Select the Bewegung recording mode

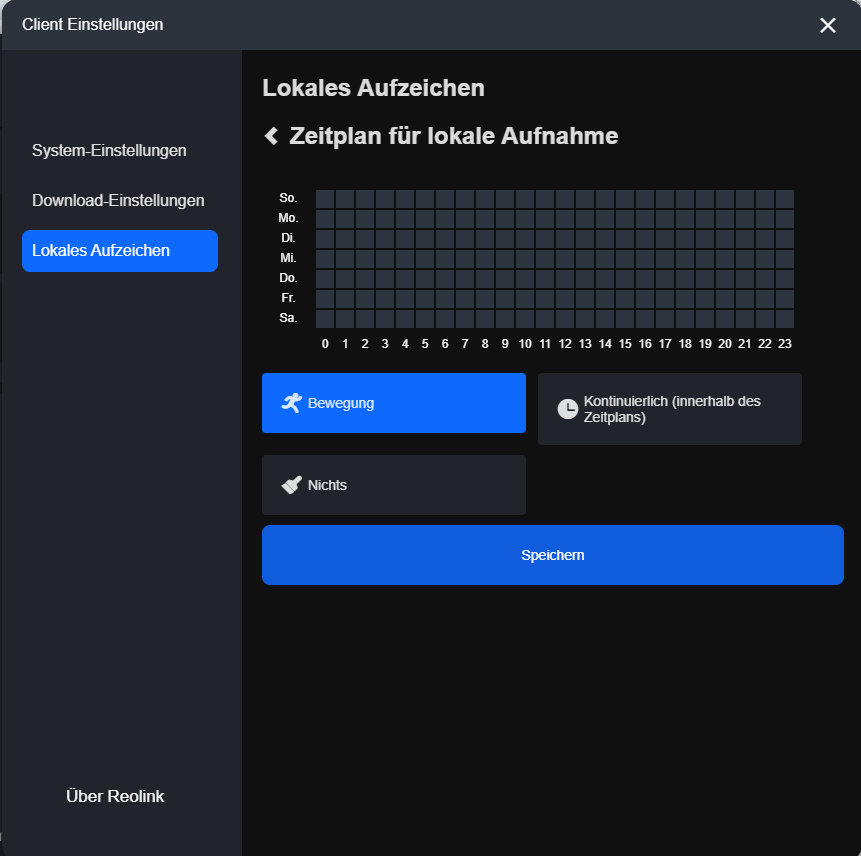tap(394, 403)
